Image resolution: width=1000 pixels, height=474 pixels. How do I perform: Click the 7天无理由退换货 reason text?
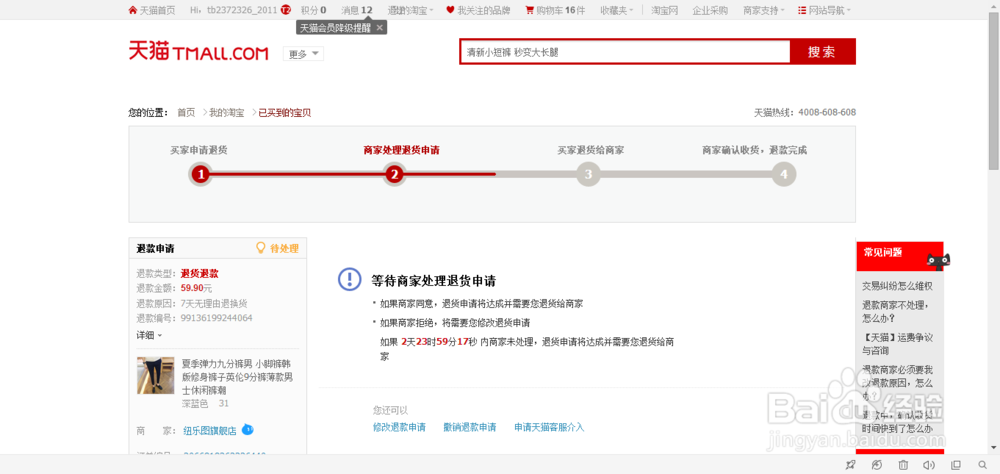point(214,303)
